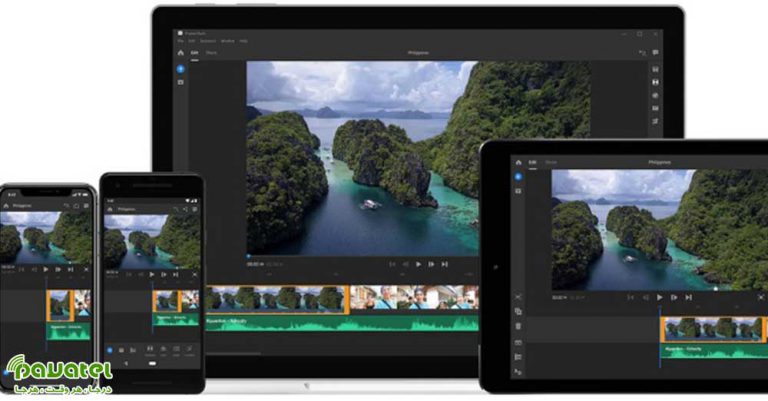Tap chat icon at iPhone top right

click(86, 206)
